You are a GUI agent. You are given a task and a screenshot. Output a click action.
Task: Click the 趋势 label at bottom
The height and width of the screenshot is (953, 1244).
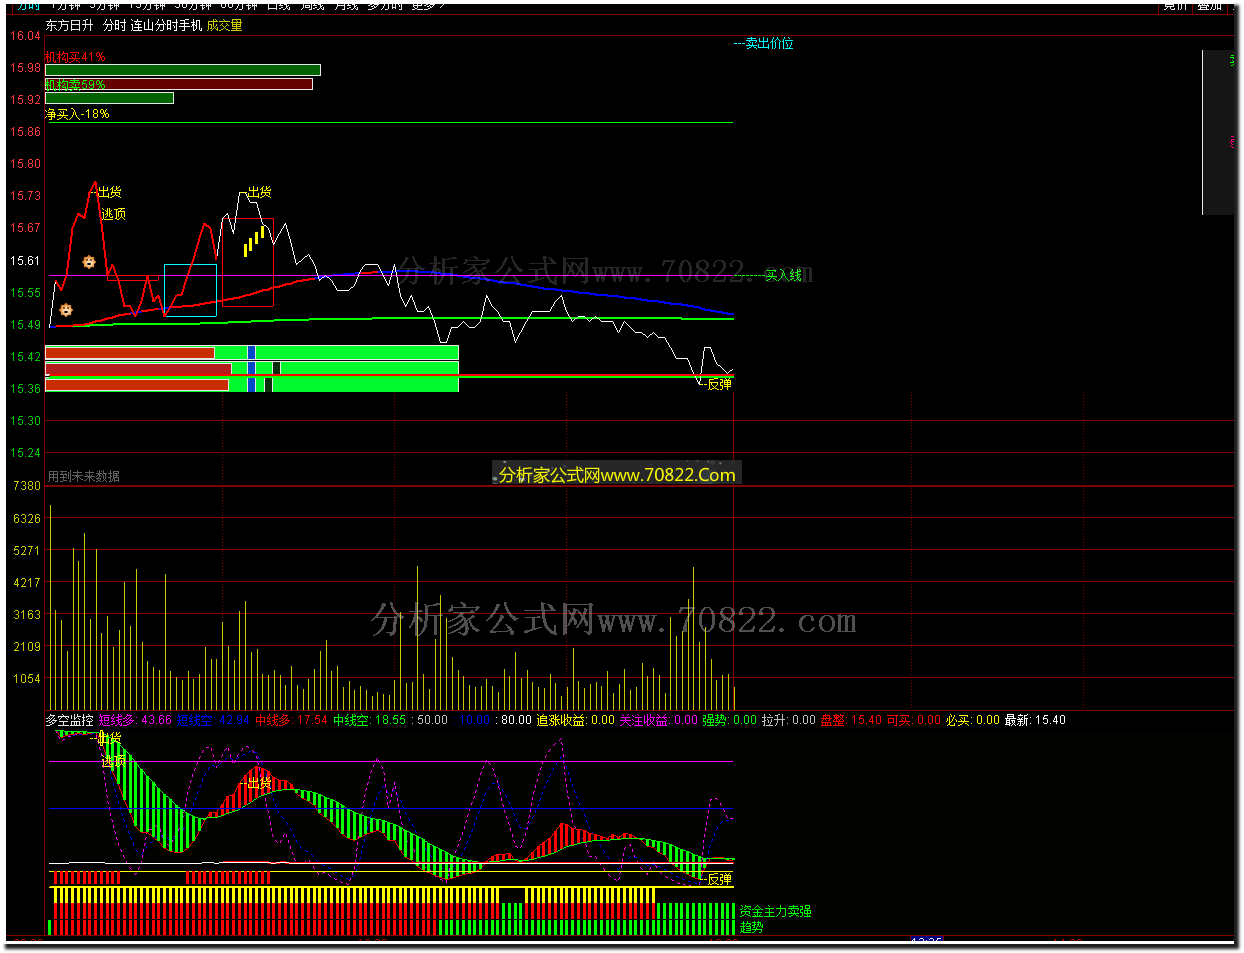tap(751, 928)
